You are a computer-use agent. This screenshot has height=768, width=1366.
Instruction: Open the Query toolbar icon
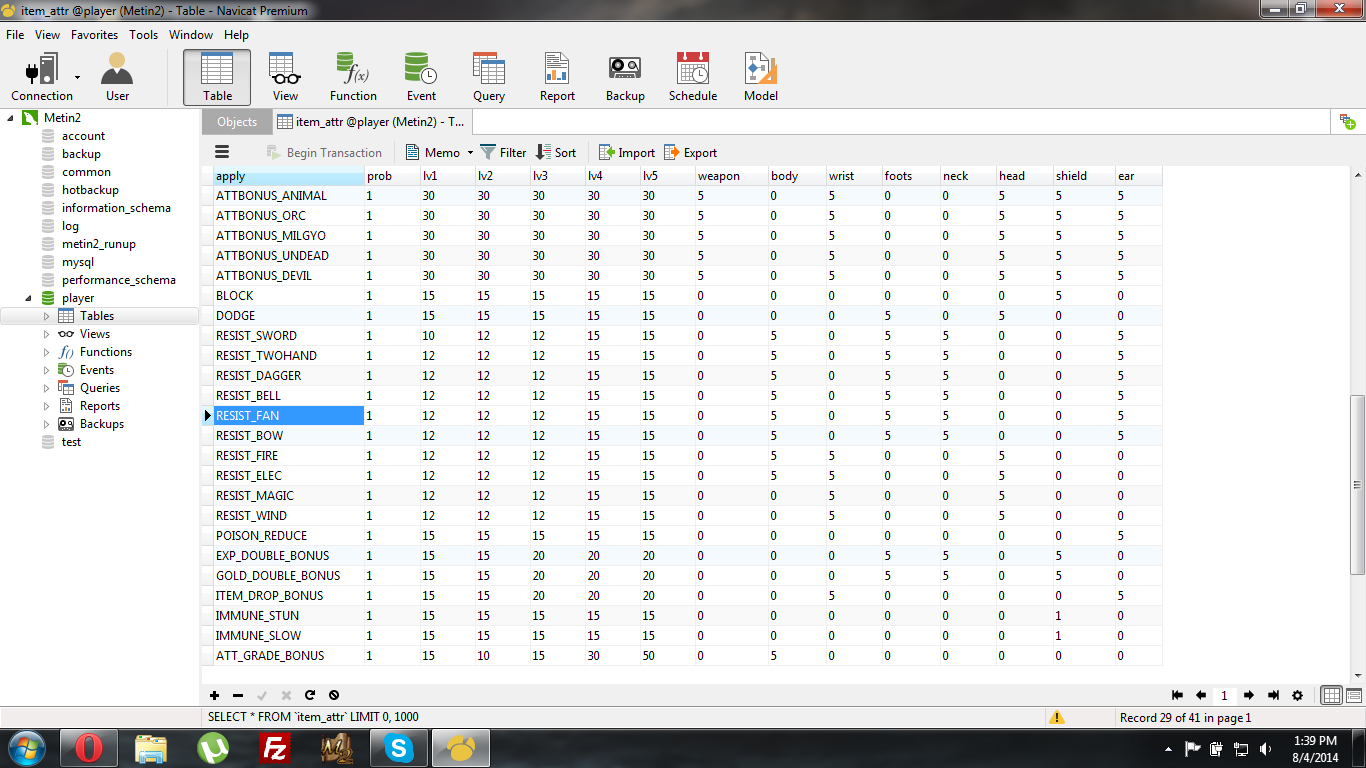(489, 78)
